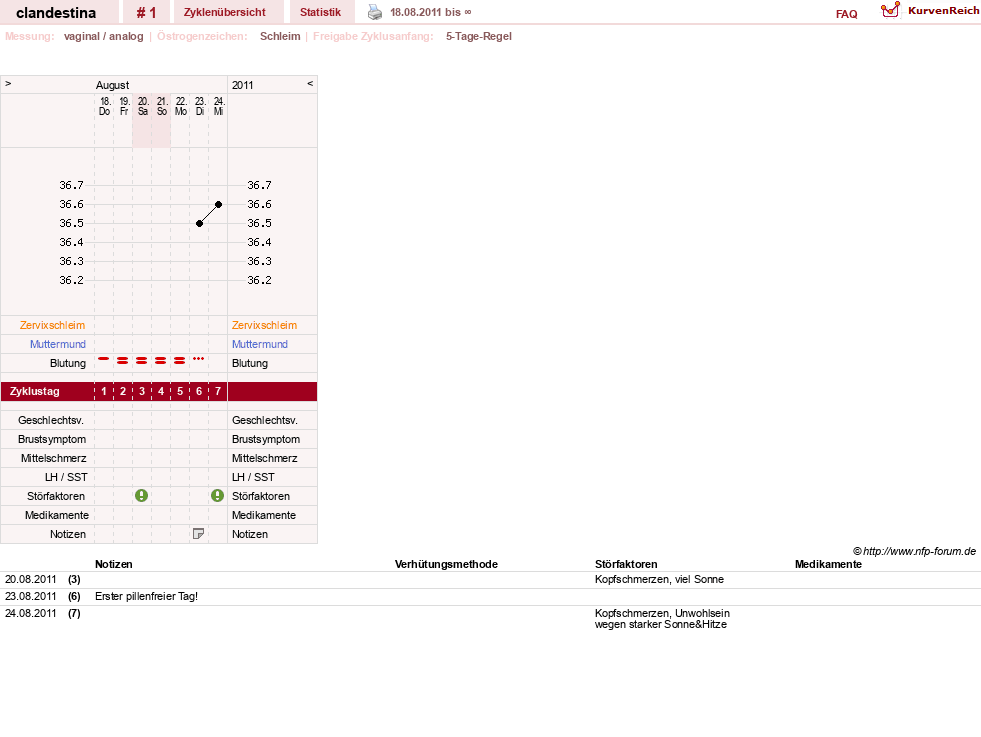This screenshot has width=981, height=737.
Task: Click the left Mittelschmerz row label
Action: click(x=54, y=459)
